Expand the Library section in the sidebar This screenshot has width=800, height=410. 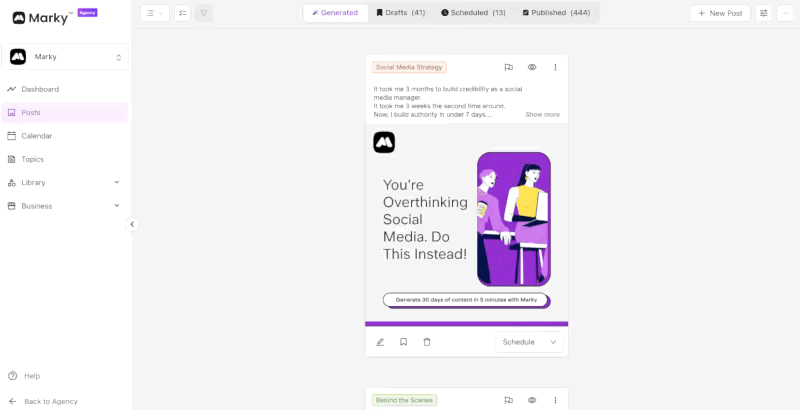[64, 183]
